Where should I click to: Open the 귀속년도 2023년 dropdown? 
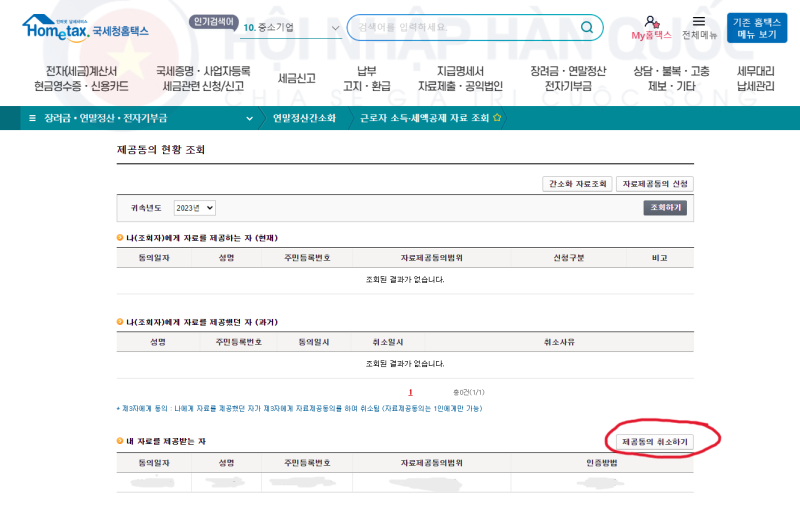click(194, 208)
